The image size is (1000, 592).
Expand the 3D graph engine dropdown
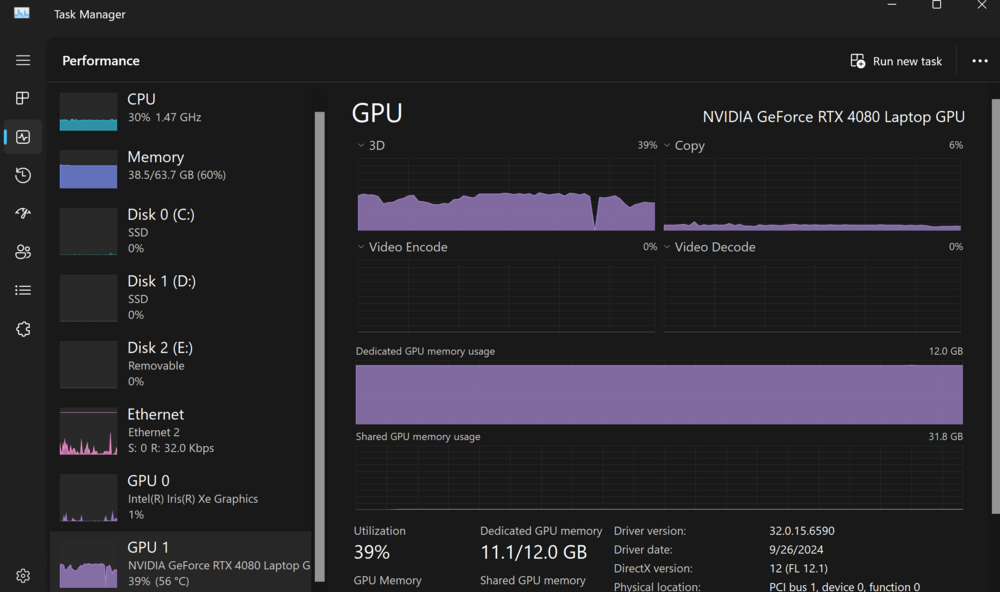(x=362, y=146)
